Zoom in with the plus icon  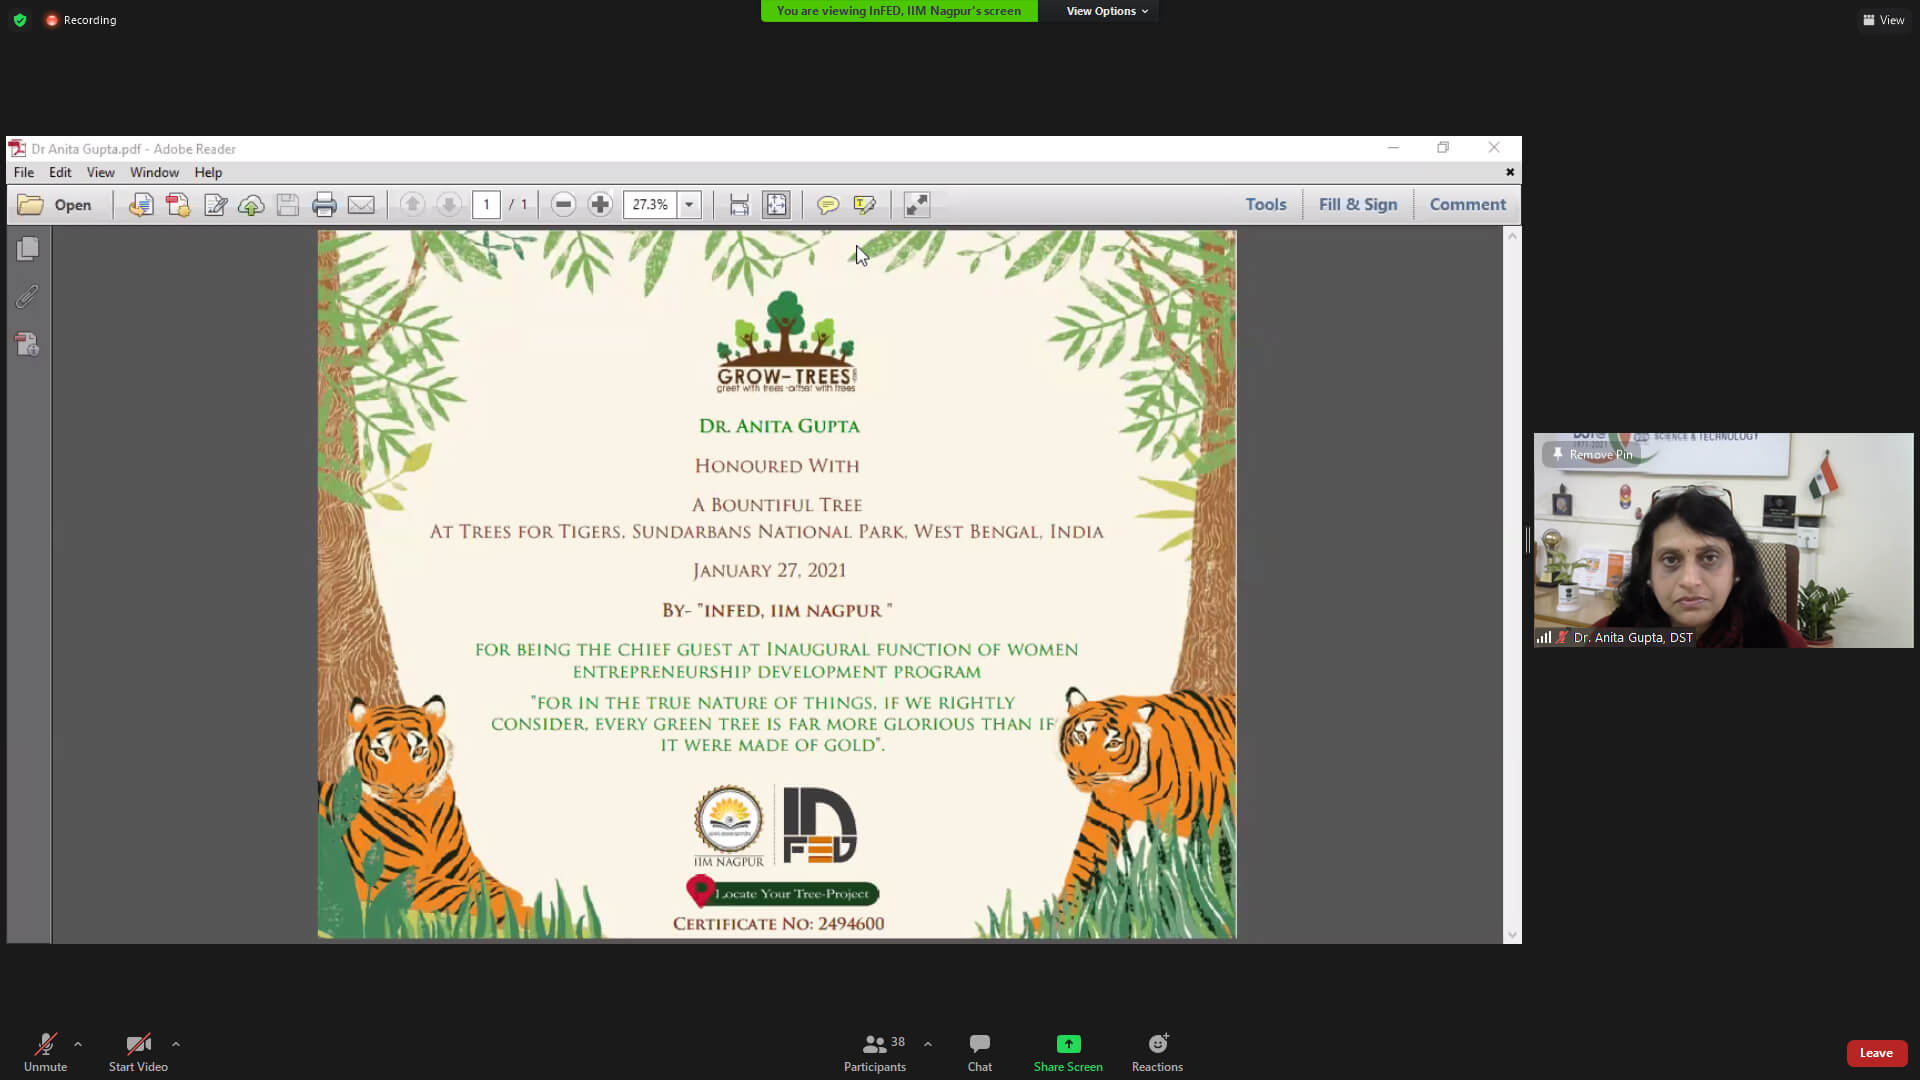[600, 205]
